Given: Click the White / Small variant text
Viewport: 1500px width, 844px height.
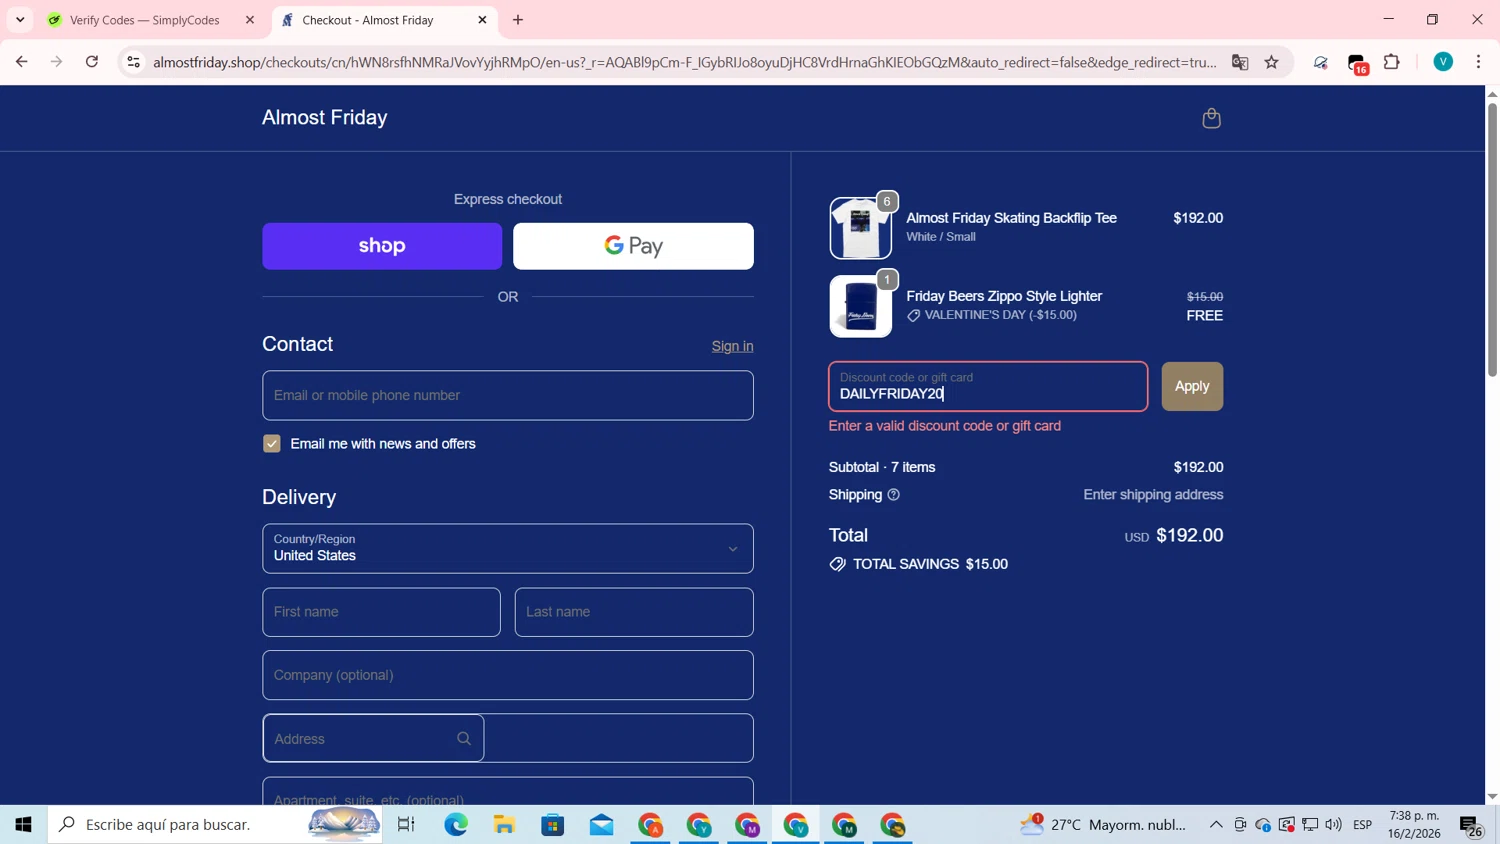Looking at the screenshot, I should [941, 237].
